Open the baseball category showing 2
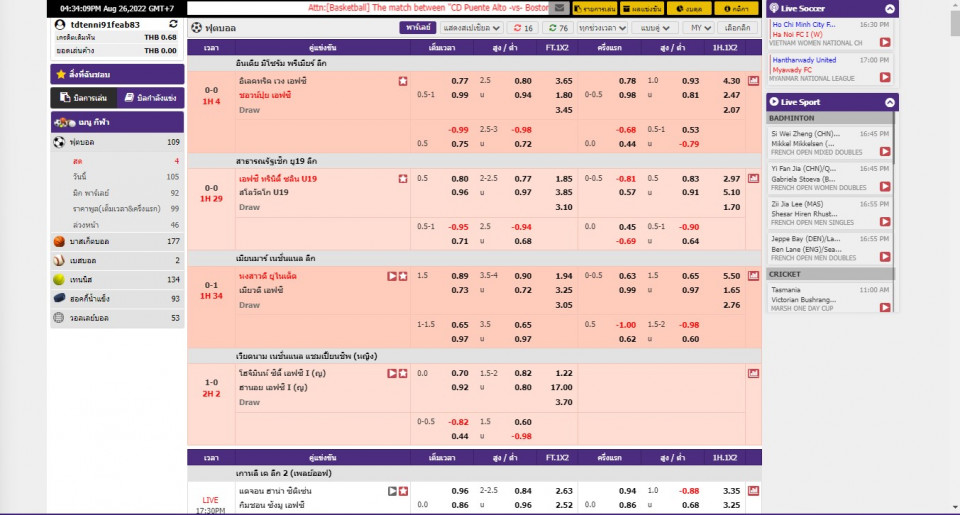This screenshot has height=515, width=960. [117, 260]
